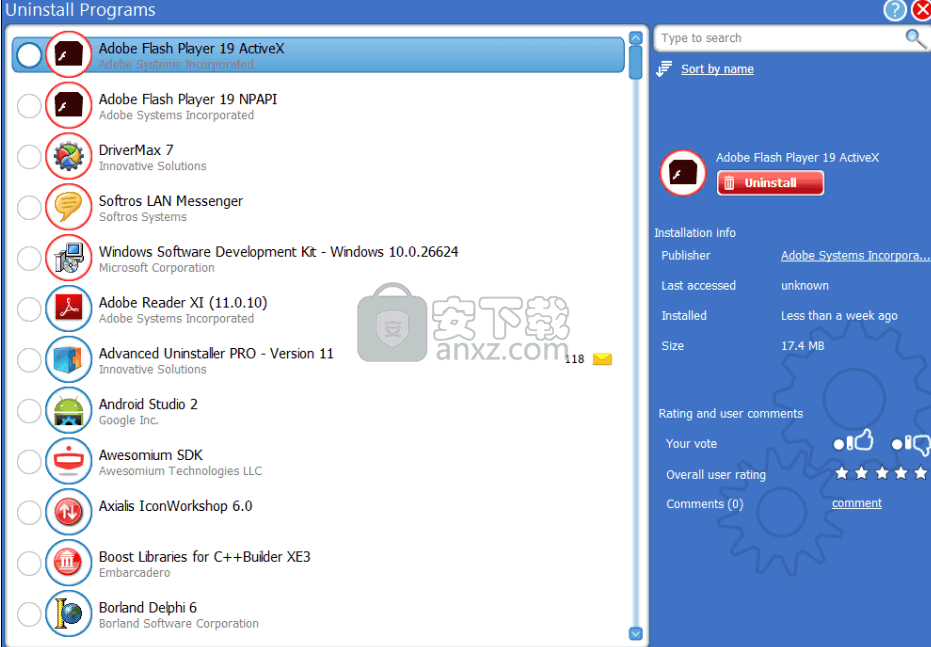Tick the Advanced Uninstaller PRO checkbox
This screenshot has height=647, width=931.
29,360
